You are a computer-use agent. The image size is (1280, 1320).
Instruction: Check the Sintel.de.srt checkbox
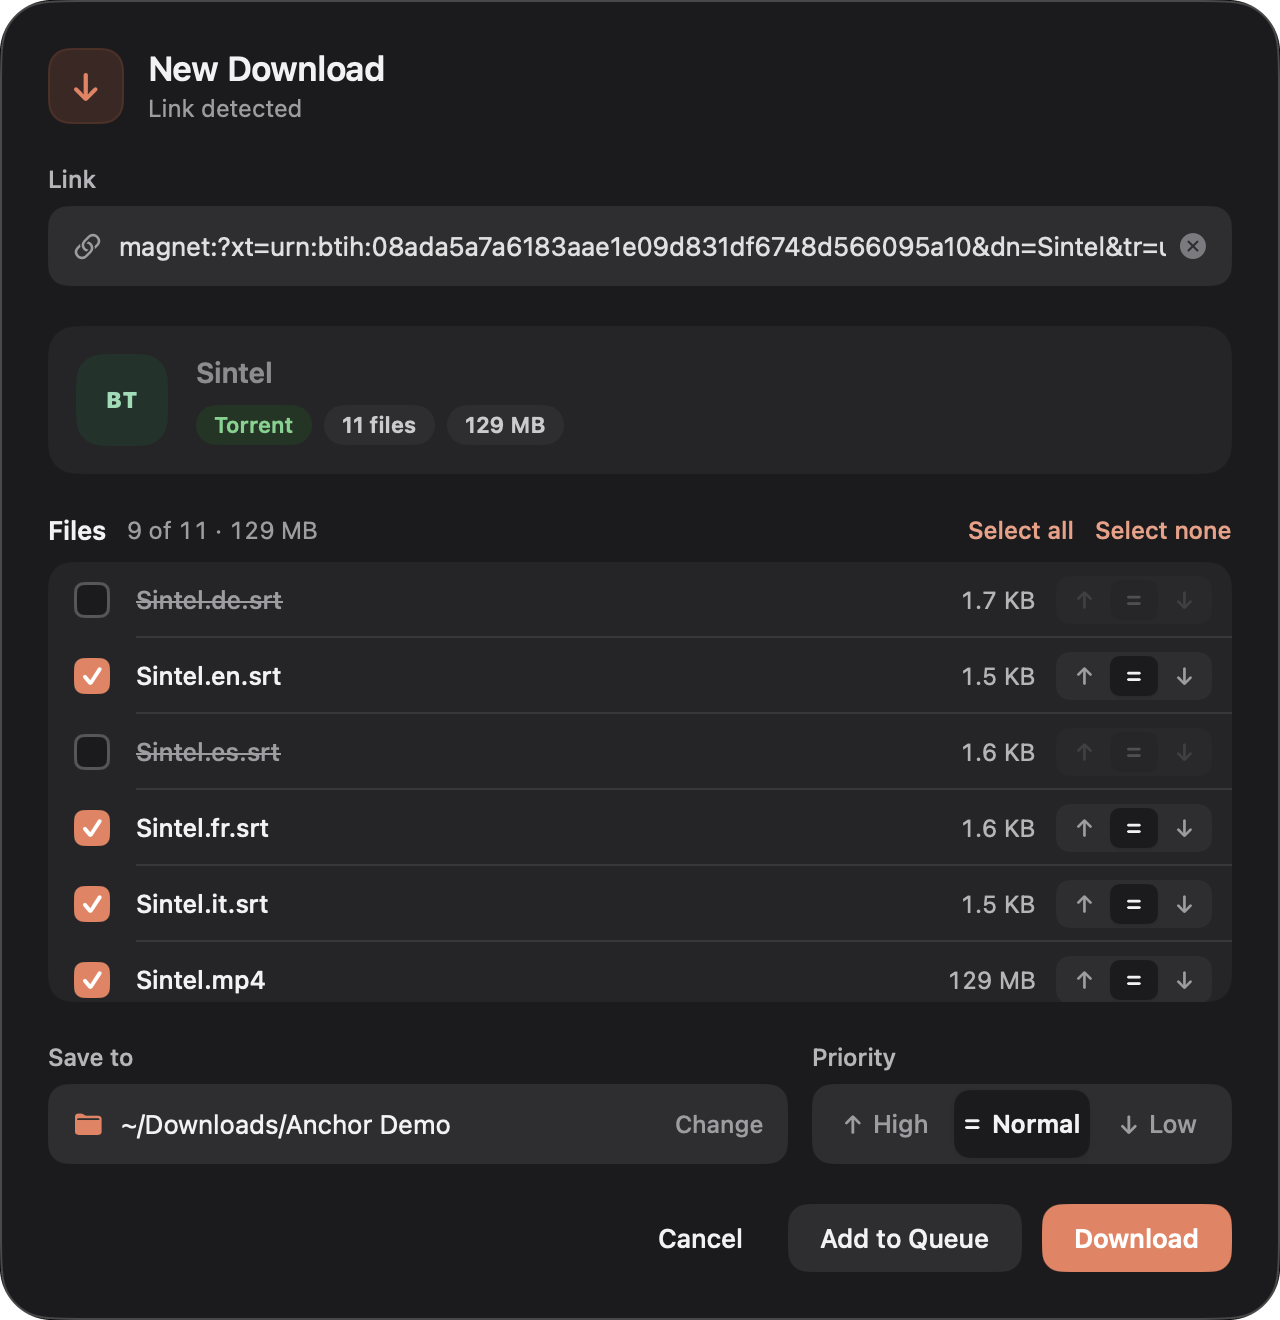pos(92,600)
